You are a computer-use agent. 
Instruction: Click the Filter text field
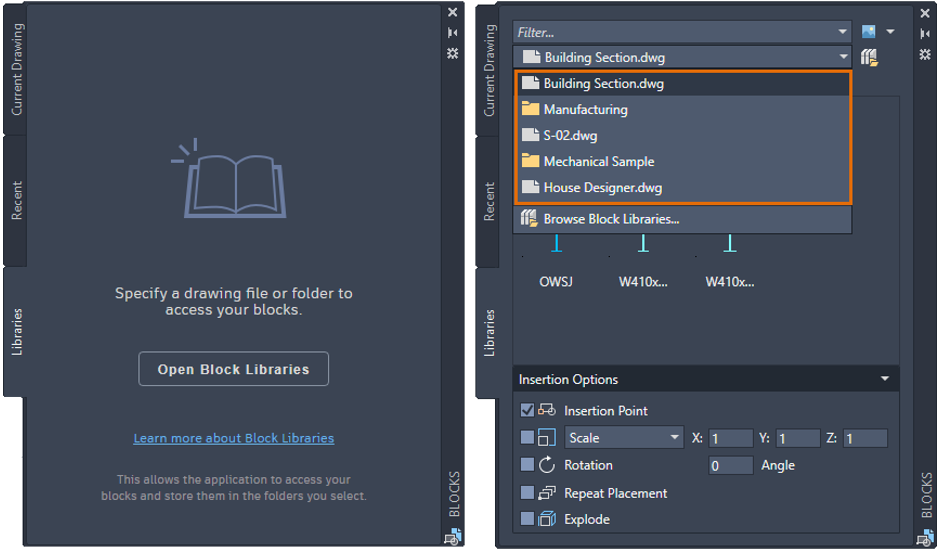point(674,32)
